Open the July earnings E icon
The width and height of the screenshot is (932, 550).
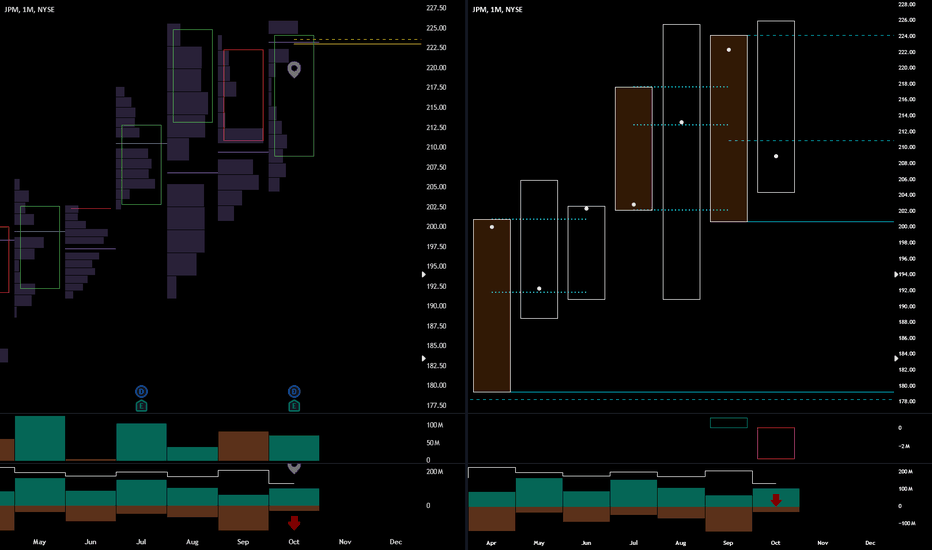(x=141, y=406)
